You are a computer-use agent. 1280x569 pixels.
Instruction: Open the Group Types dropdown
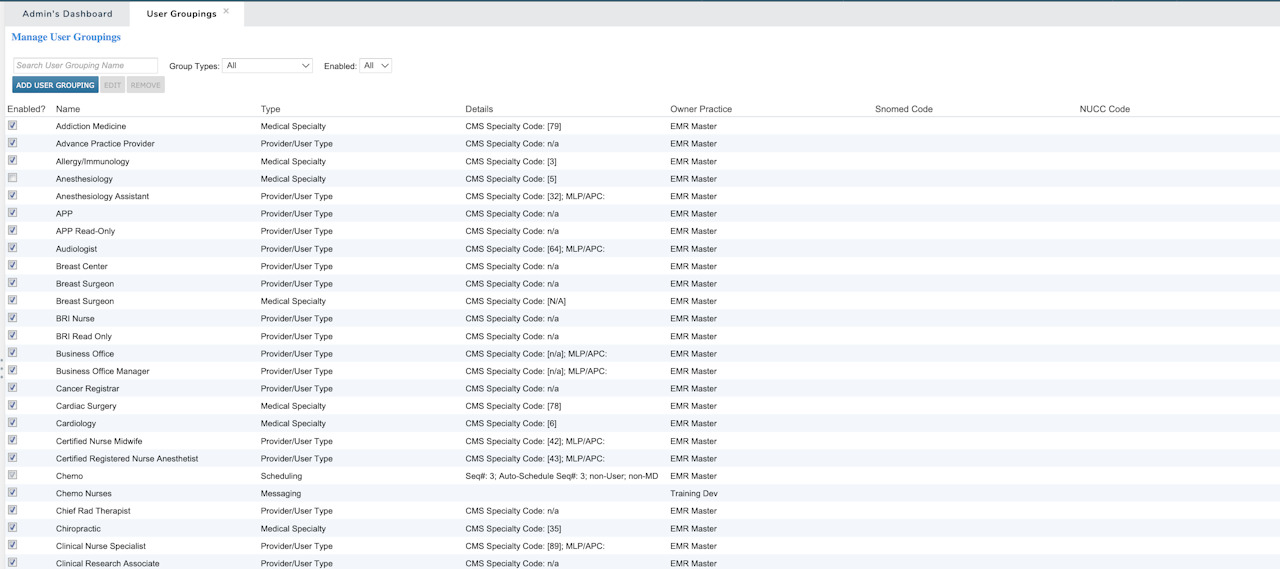267,66
